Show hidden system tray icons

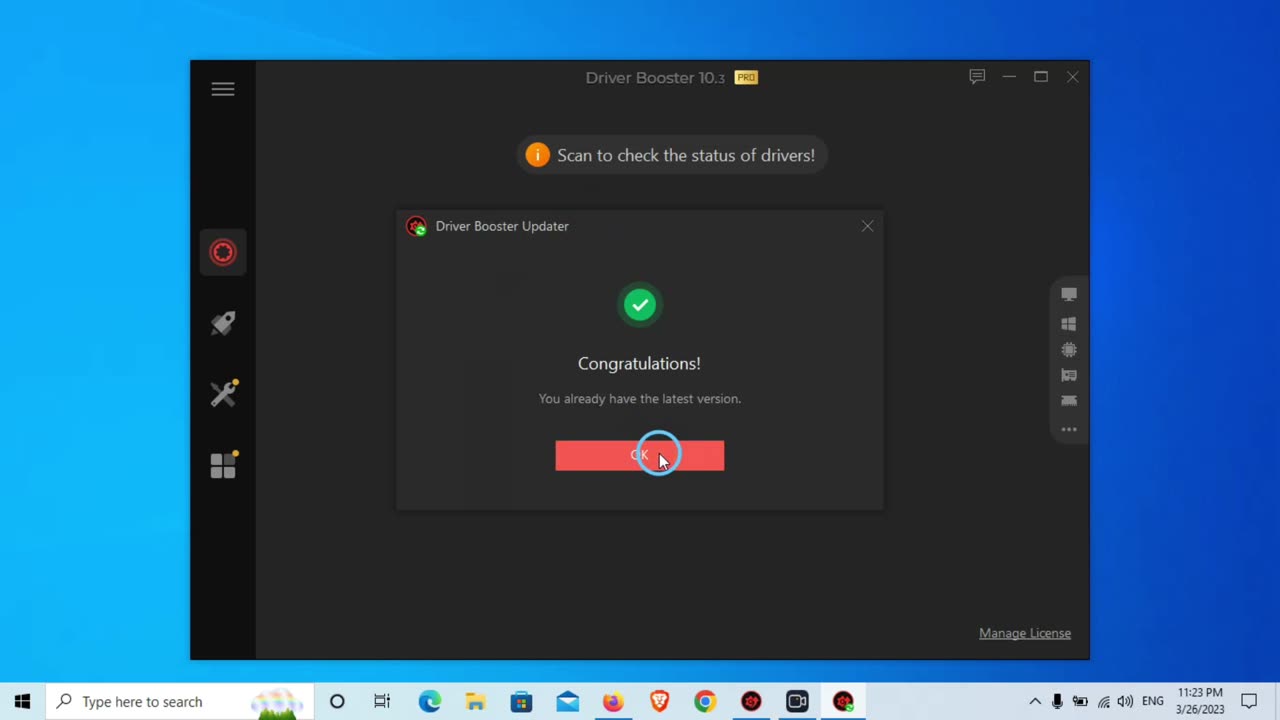(1035, 701)
